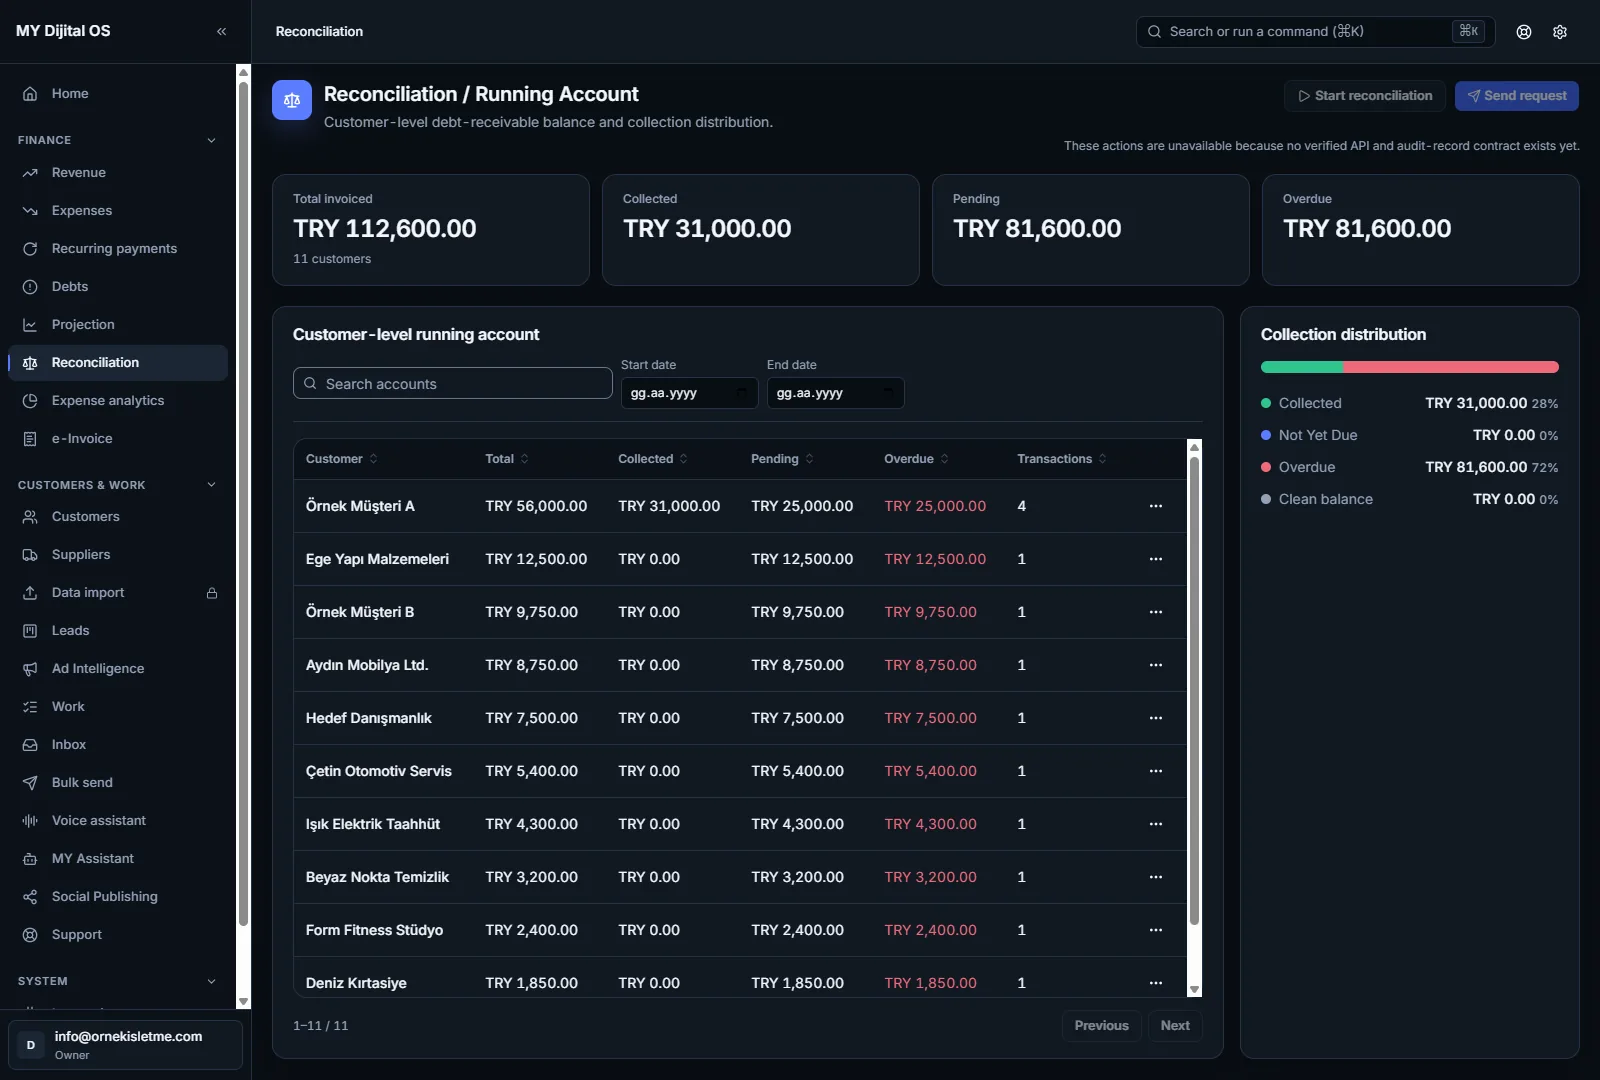Click the Bulk send paper-plane icon
1600x1080 pixels.
[30, 783]
